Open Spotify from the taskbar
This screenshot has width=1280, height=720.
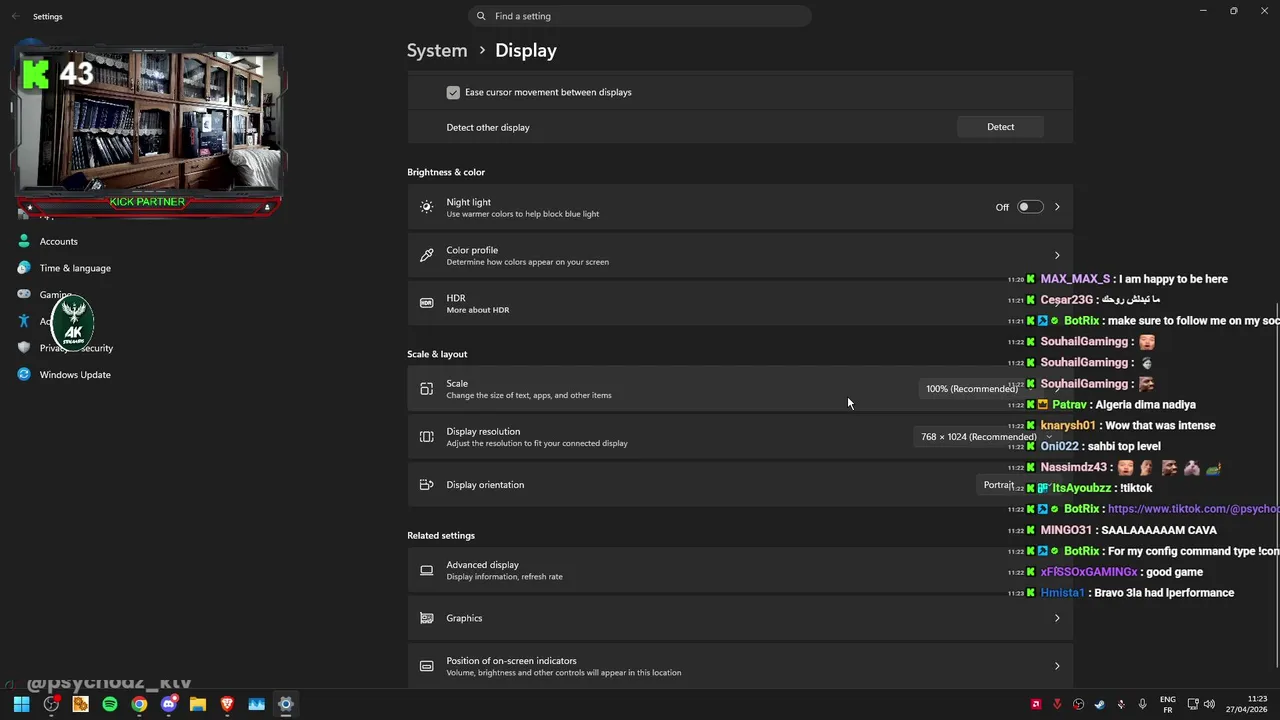110,704
